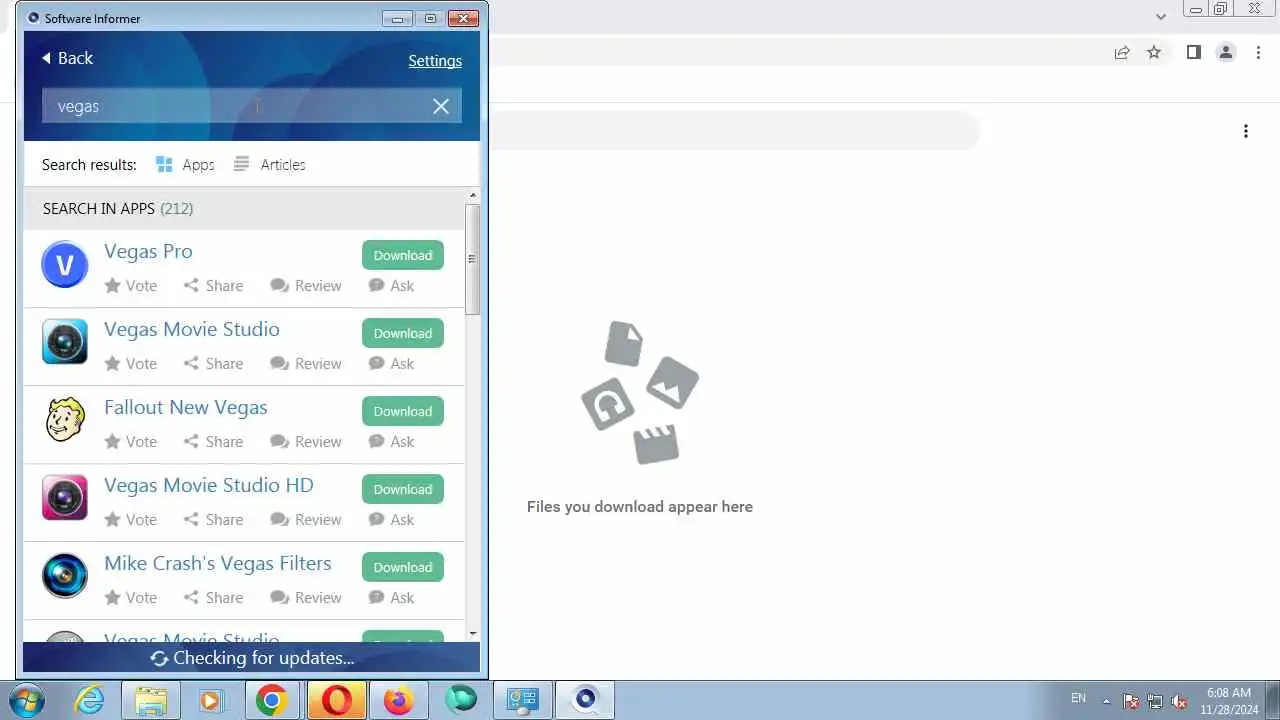Review Mike Crash's Vegas Filters
The height and width of the screenshot is (720, 1280).
pyautogui.click(x=306, y=598)
